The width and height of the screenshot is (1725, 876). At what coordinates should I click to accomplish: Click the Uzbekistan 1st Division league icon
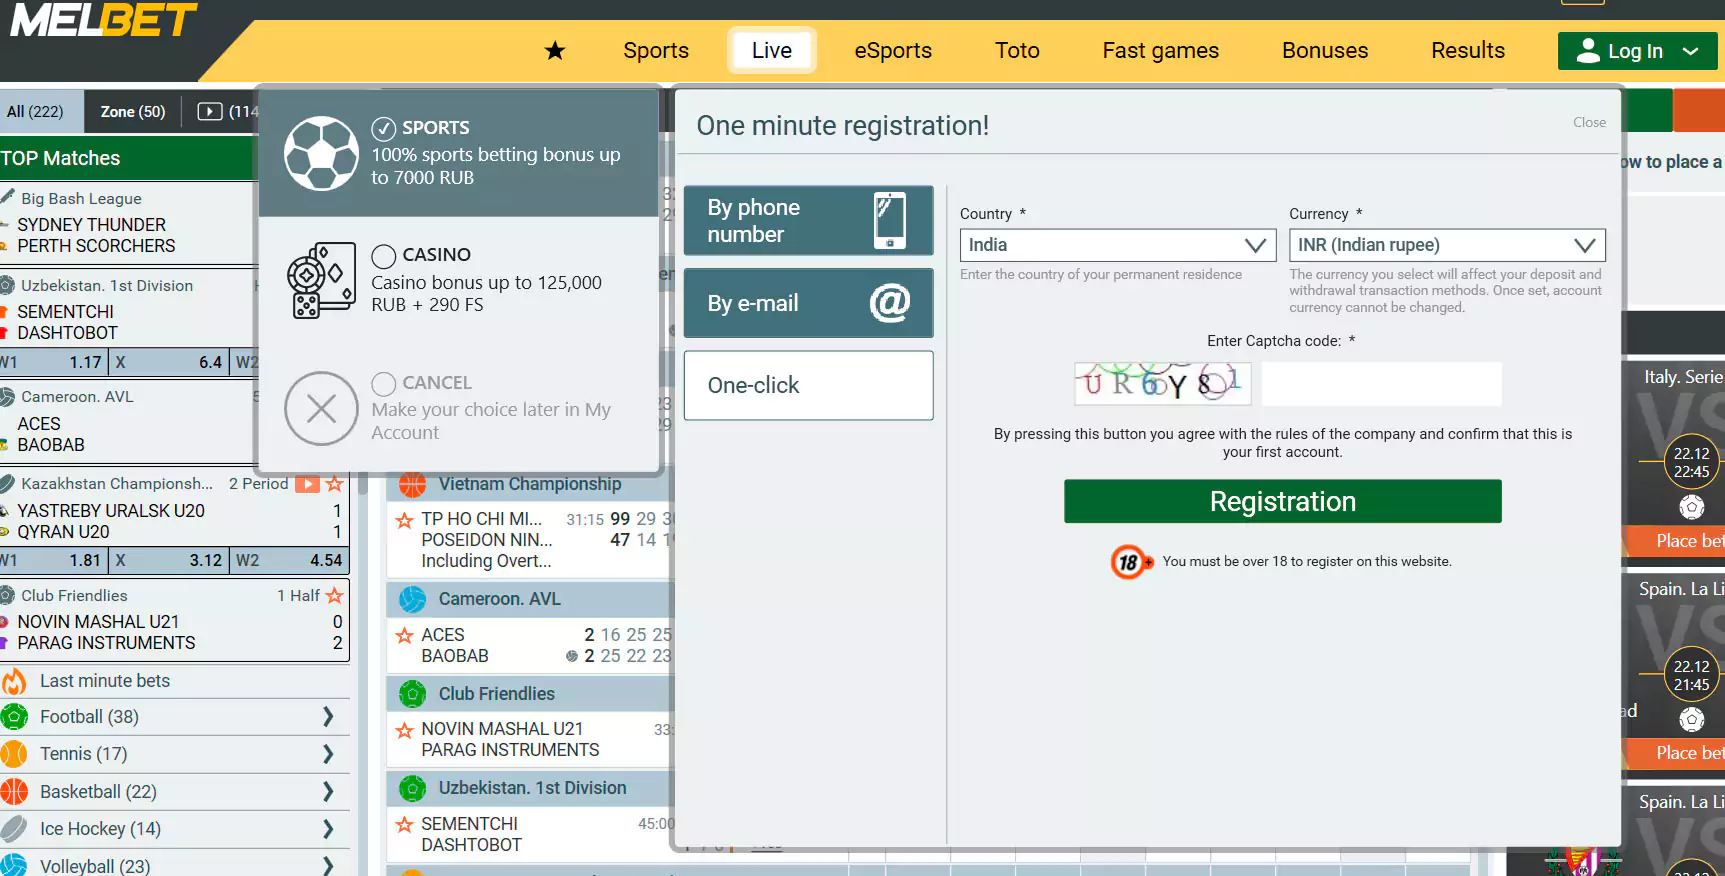coord(412,788)
